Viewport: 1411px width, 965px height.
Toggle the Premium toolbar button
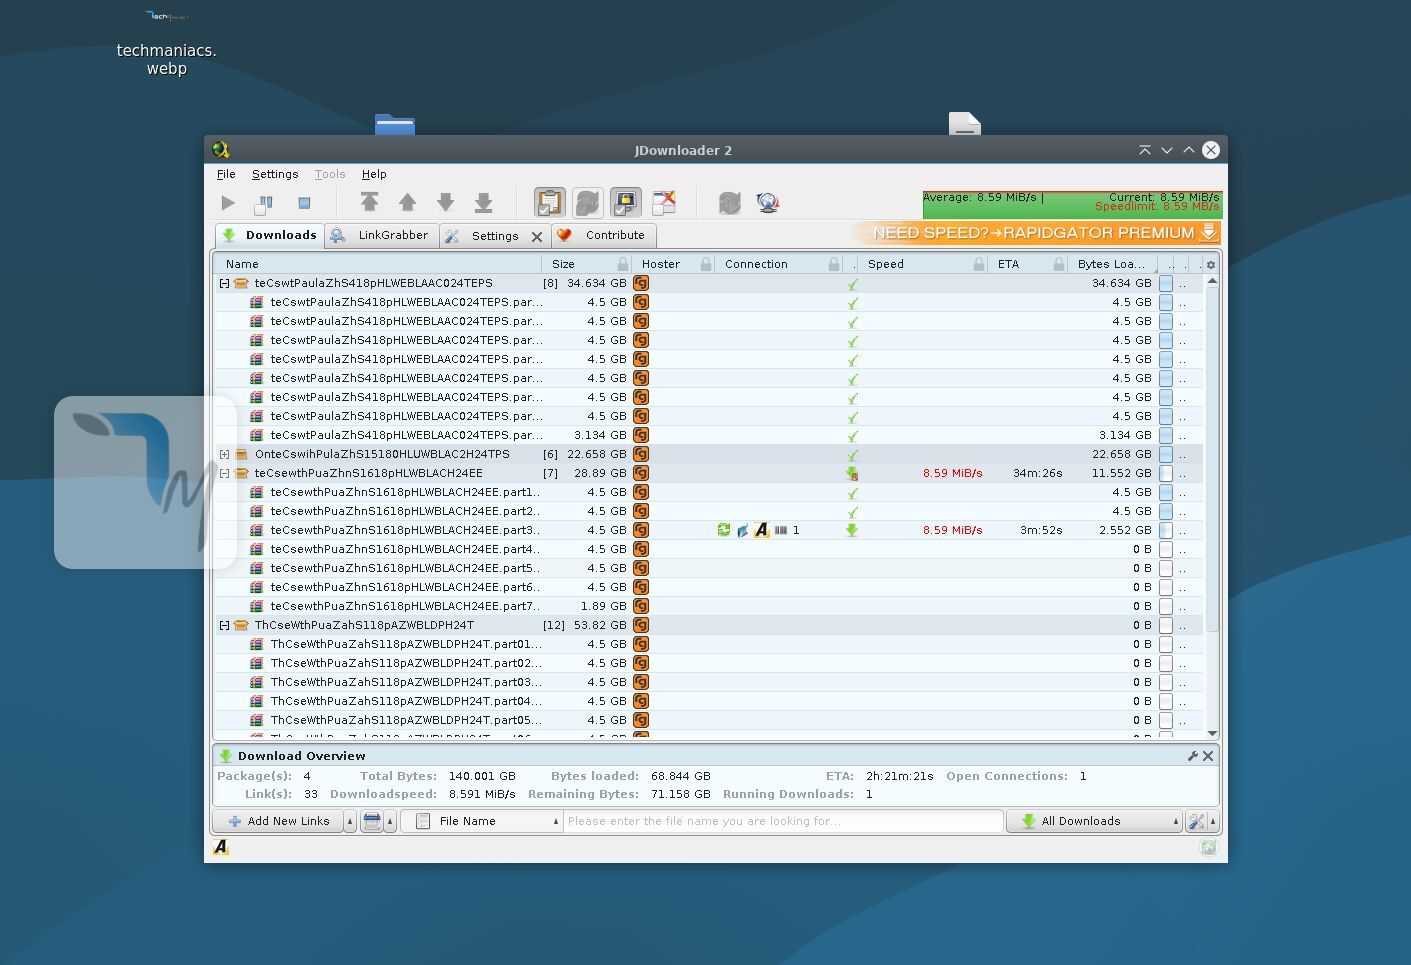(x=626, y=203)
